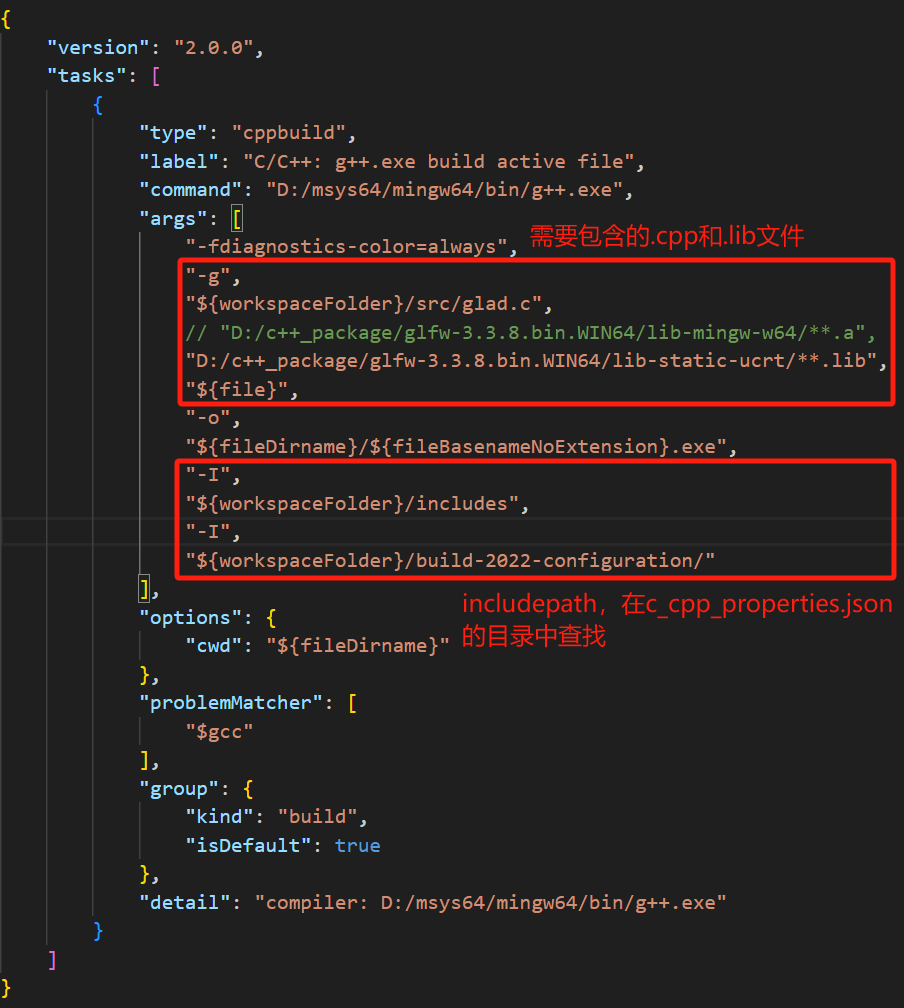Click the "build" kind value
The height and width of the screenshot is (1008, 904).
318,816
